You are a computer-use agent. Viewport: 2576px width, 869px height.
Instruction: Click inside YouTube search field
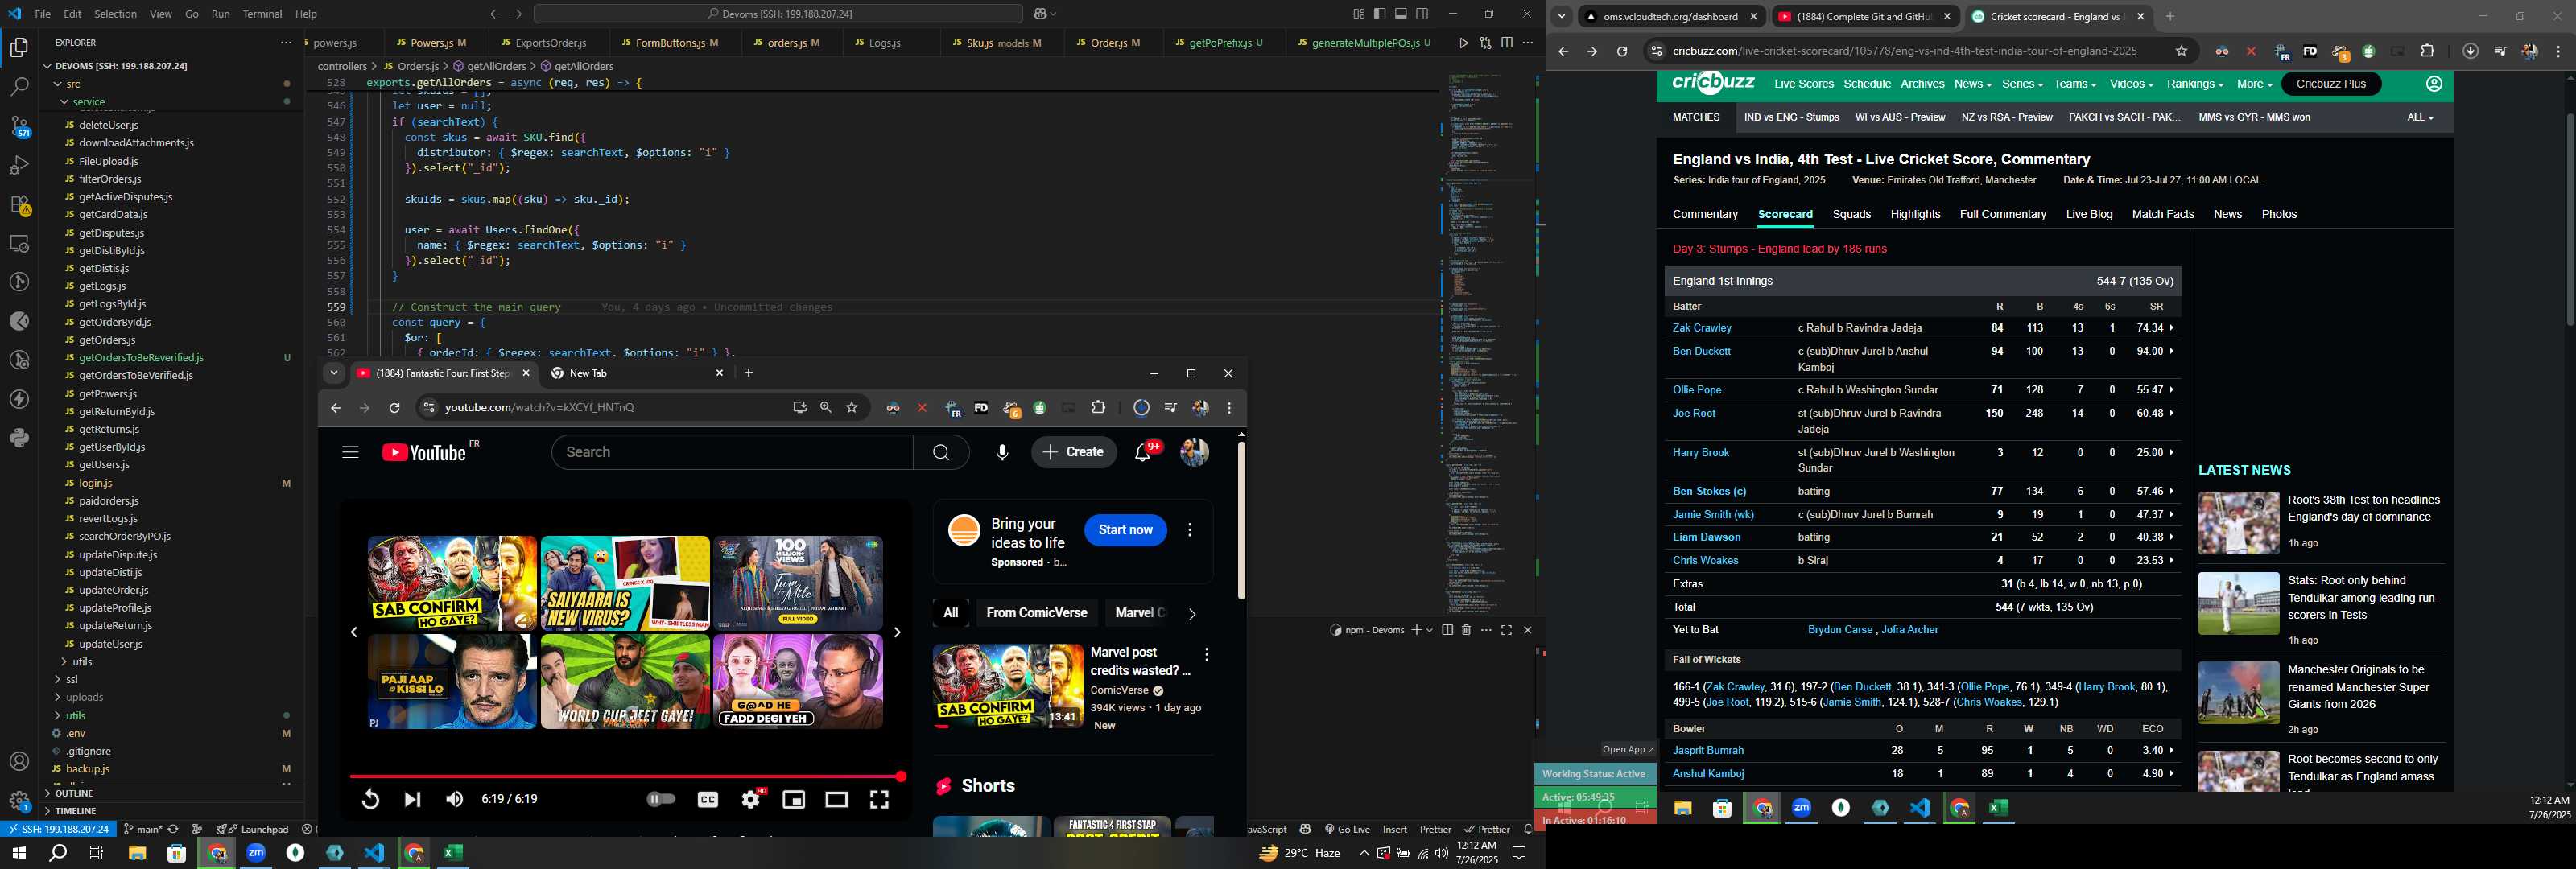(732, 452)
